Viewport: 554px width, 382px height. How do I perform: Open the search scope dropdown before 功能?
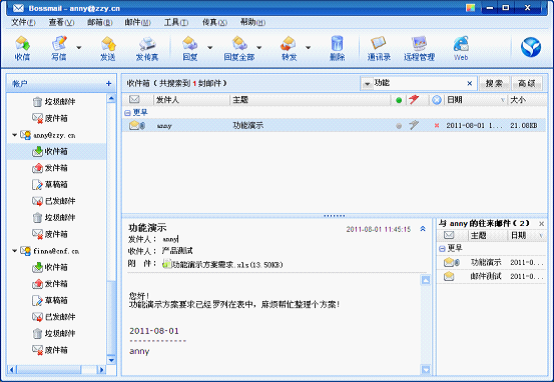click(x=367, y=84)
